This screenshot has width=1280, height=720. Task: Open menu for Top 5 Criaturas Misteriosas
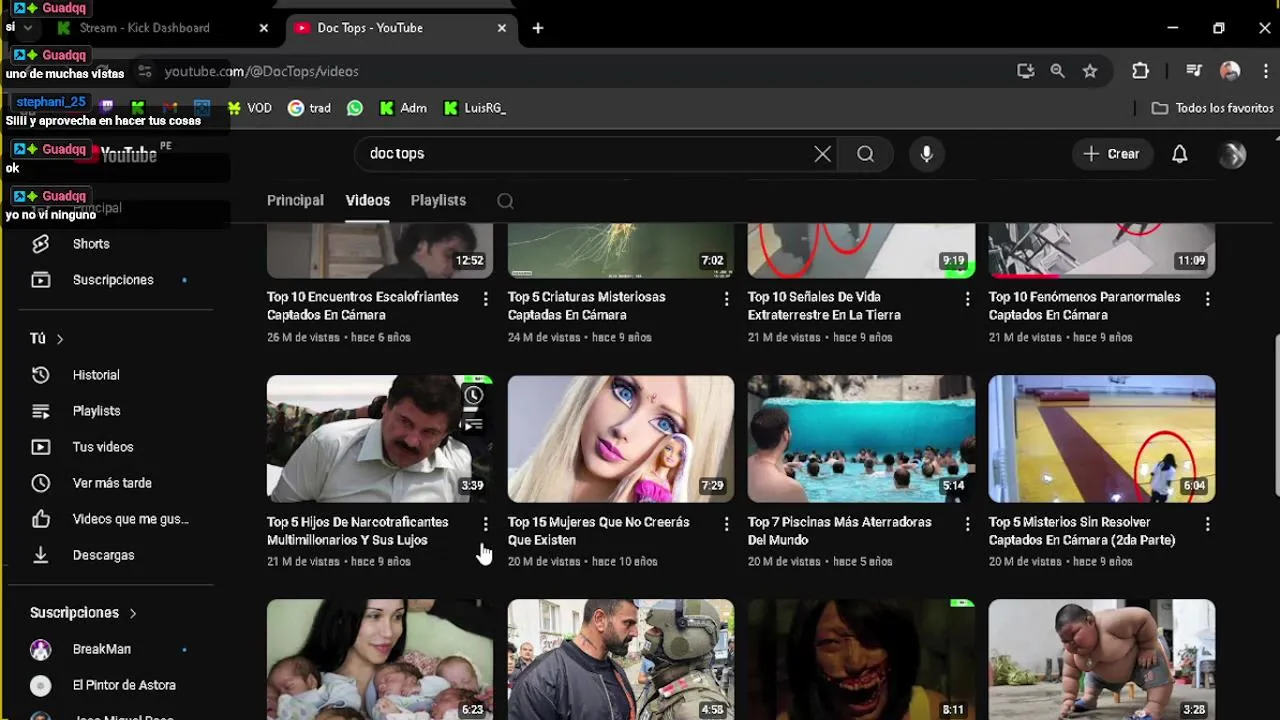(727, 299)
